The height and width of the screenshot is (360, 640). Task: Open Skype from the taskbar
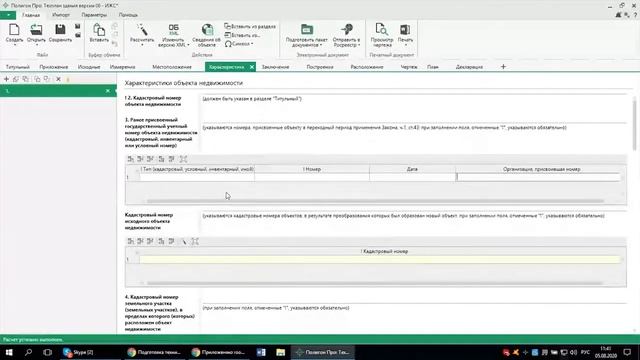[x=78, y=352]
